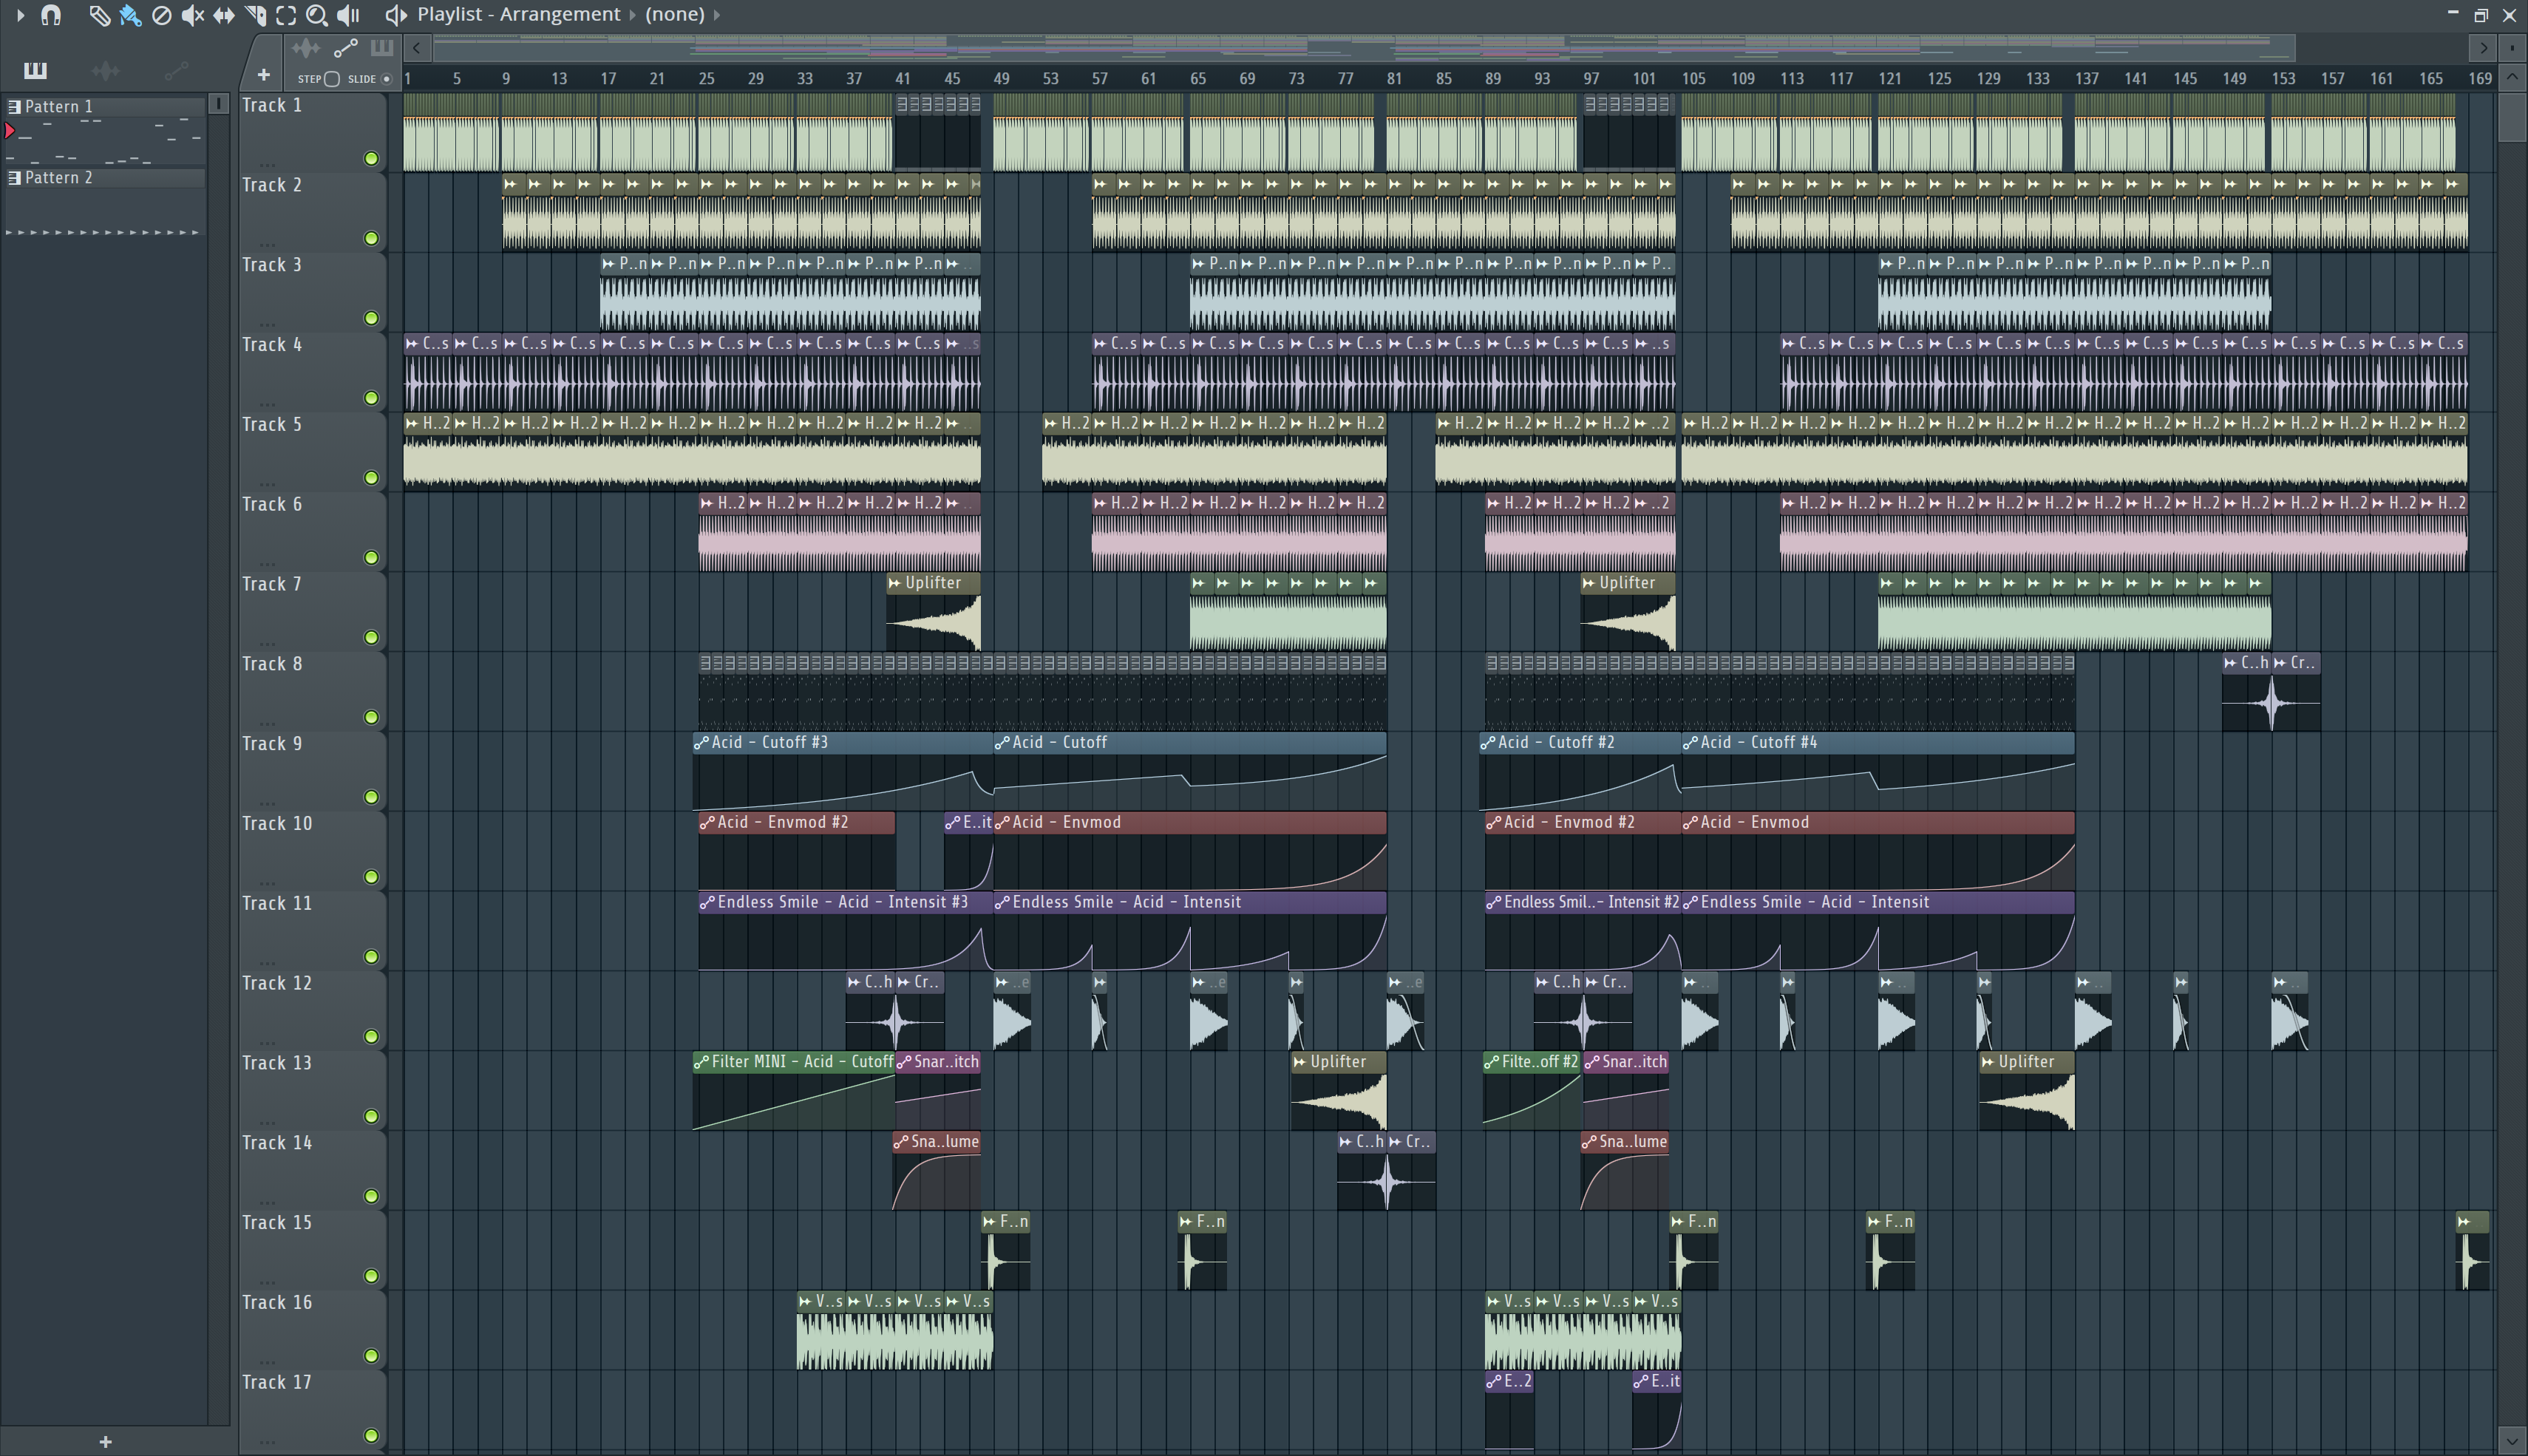Select the Delete tool icon
The height and width of the screenshot is (1456, 2528).
coord(161,15)
